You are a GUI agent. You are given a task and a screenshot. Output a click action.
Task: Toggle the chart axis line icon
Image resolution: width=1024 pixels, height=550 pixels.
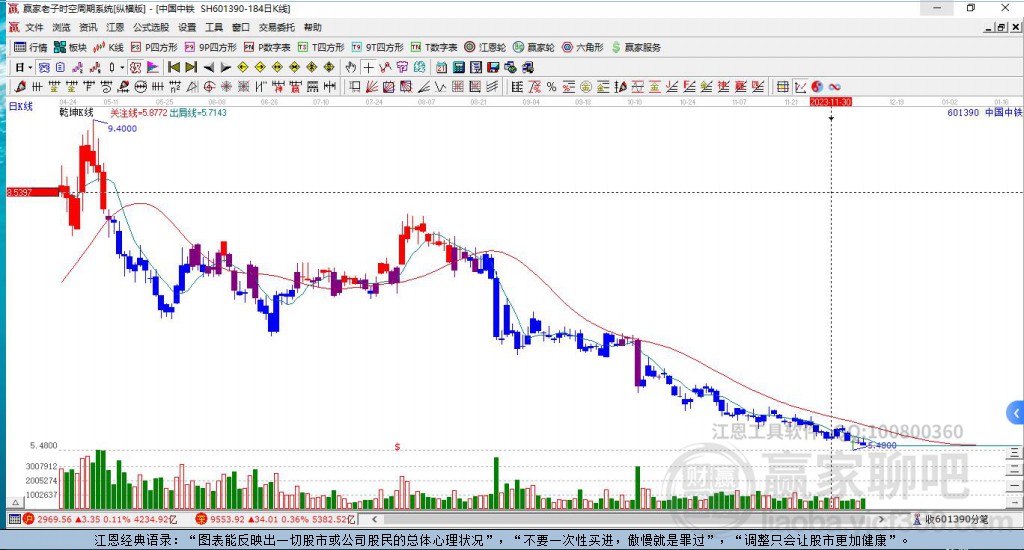pos(800,86)
